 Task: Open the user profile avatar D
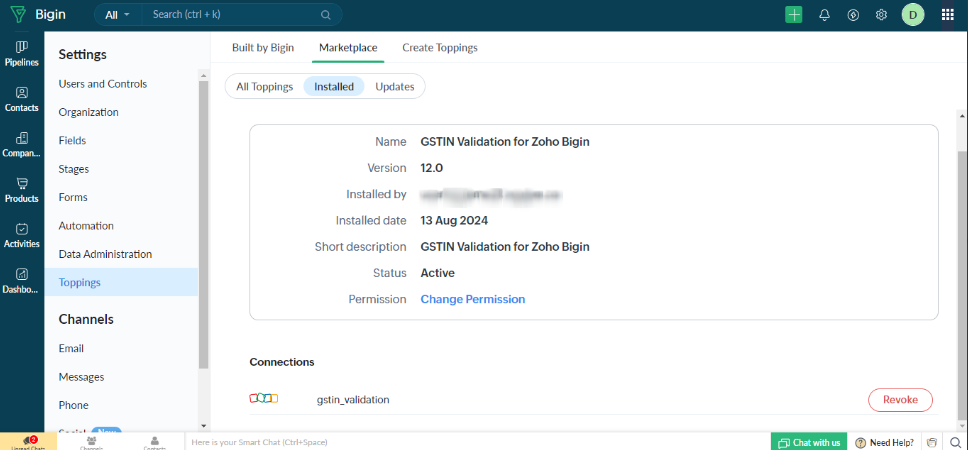[x=913, y=15]
